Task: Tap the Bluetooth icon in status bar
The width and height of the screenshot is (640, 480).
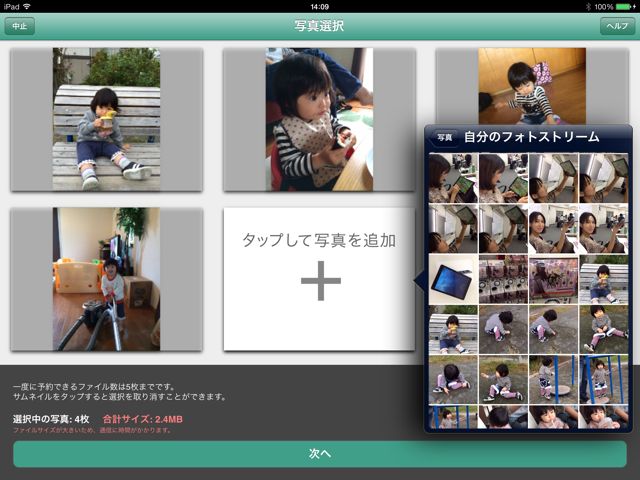Action: tap(588, 7)
